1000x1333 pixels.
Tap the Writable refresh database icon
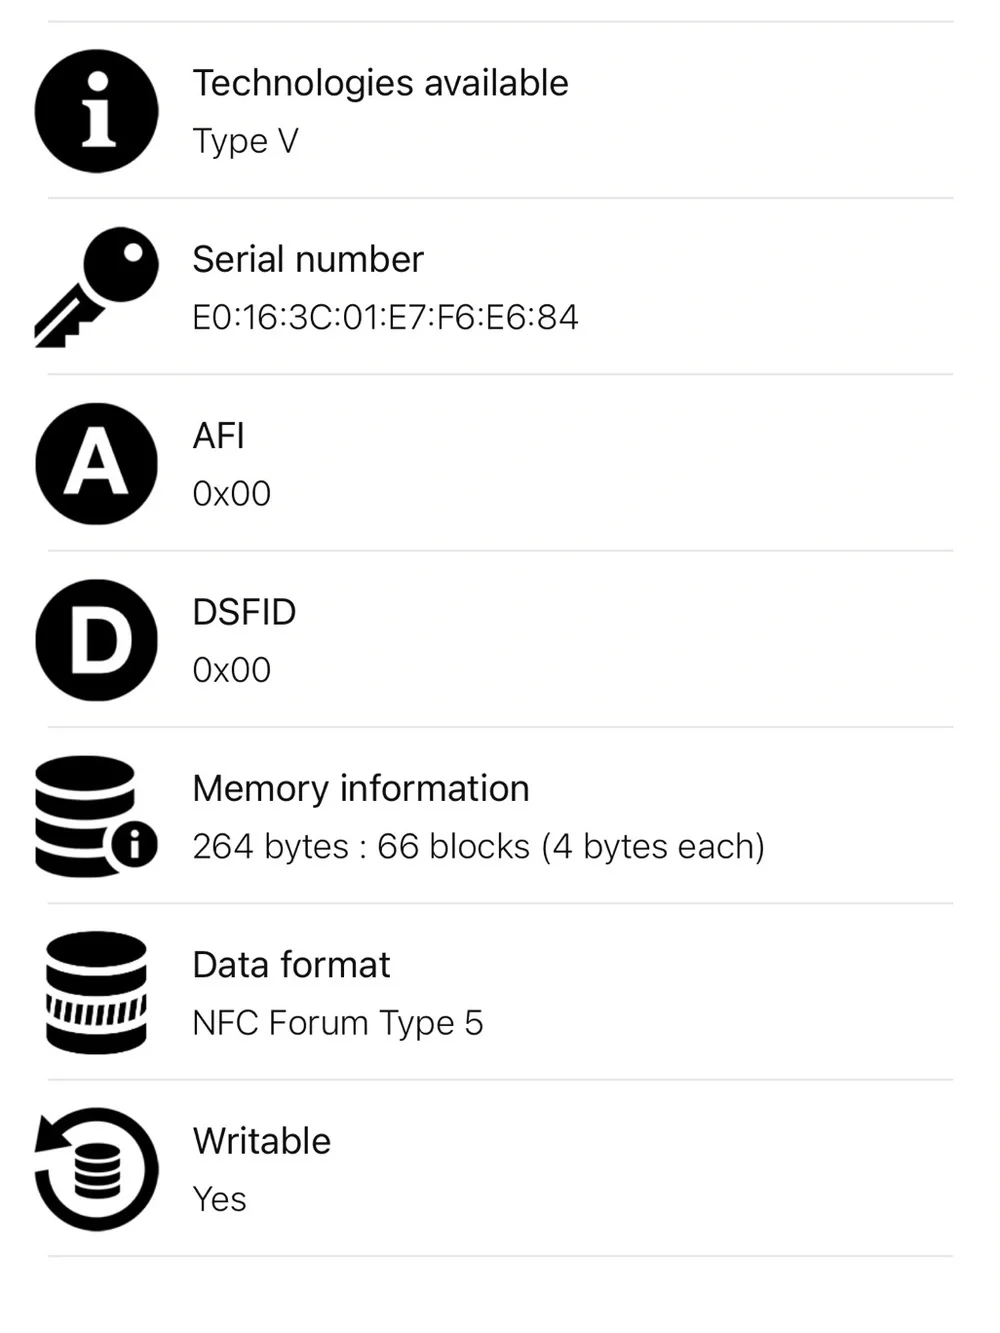pos(96,1169)
